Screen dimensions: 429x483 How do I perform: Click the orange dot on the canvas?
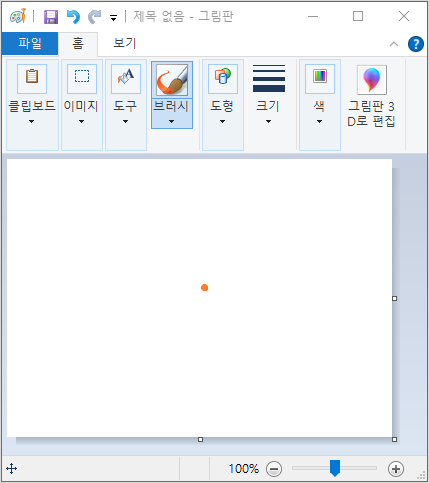[205, 287]
